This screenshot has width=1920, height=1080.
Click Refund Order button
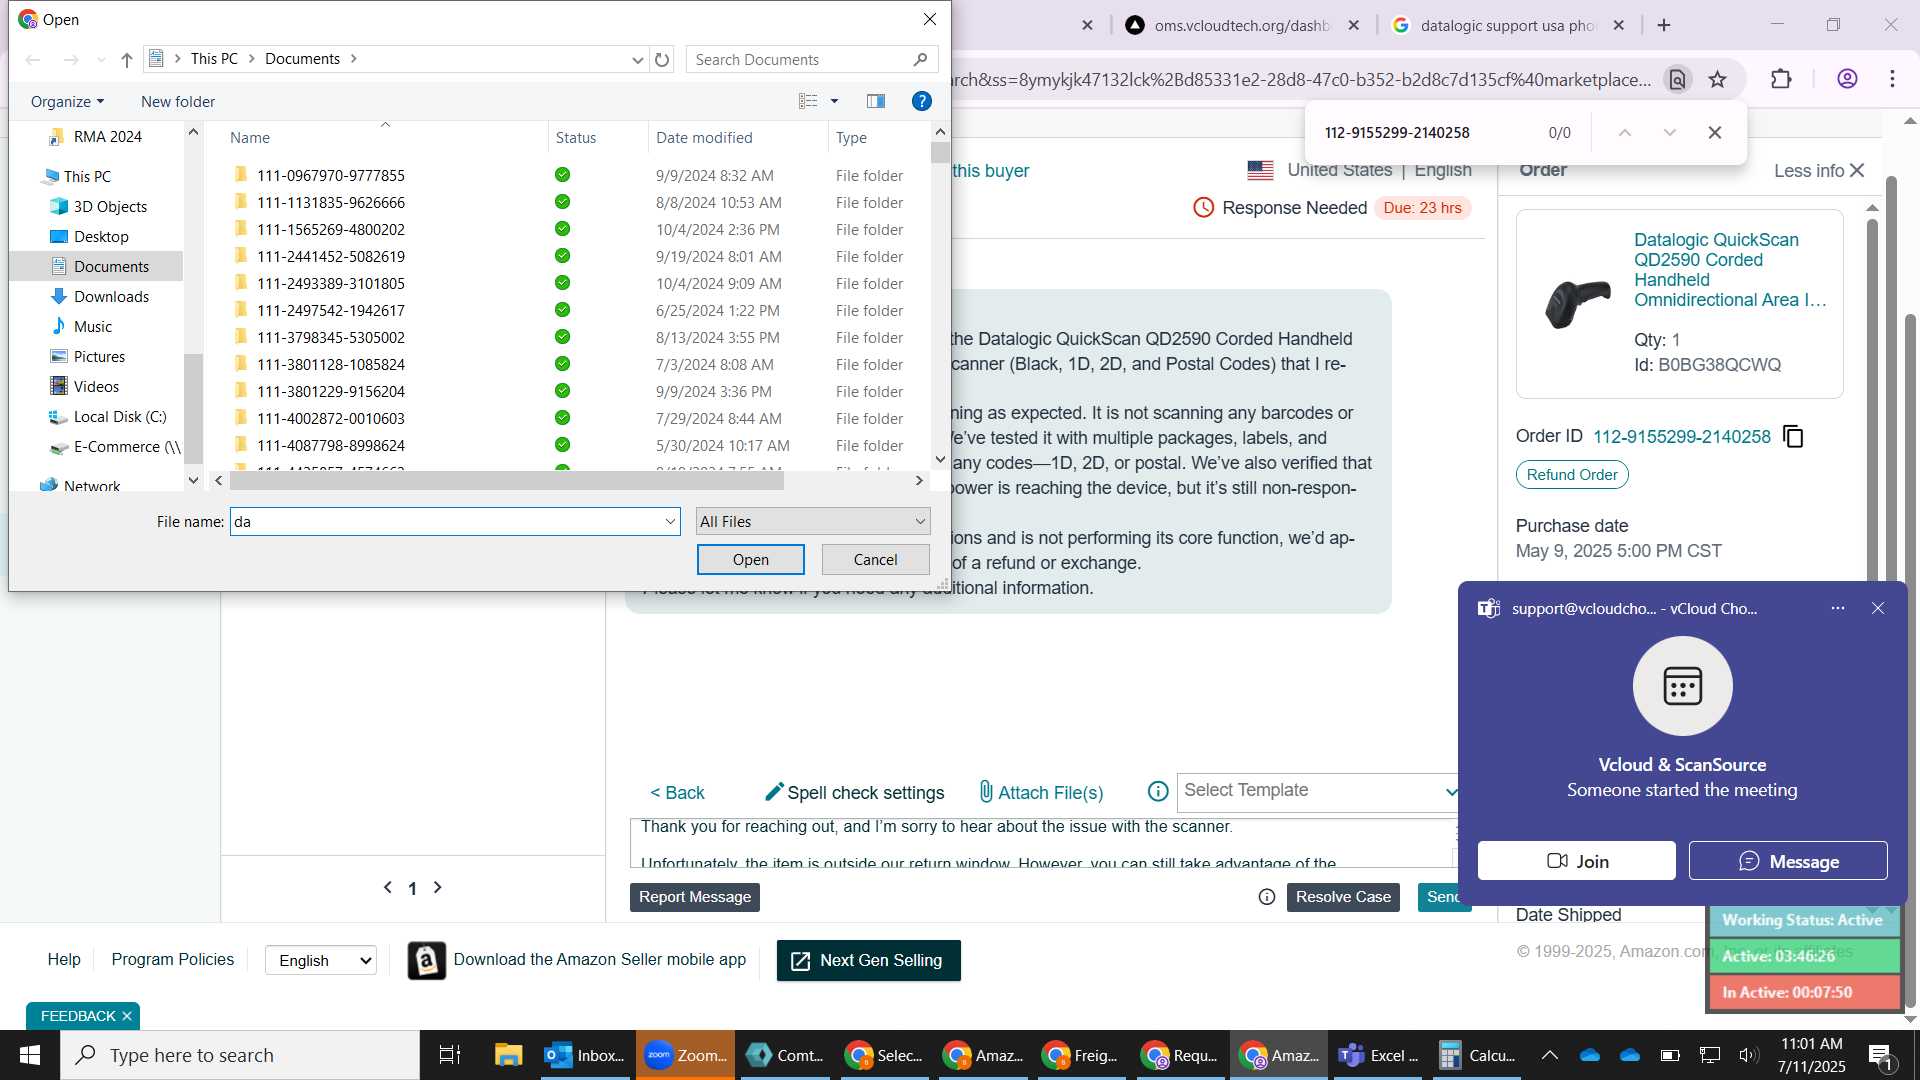pos(1572,475)
